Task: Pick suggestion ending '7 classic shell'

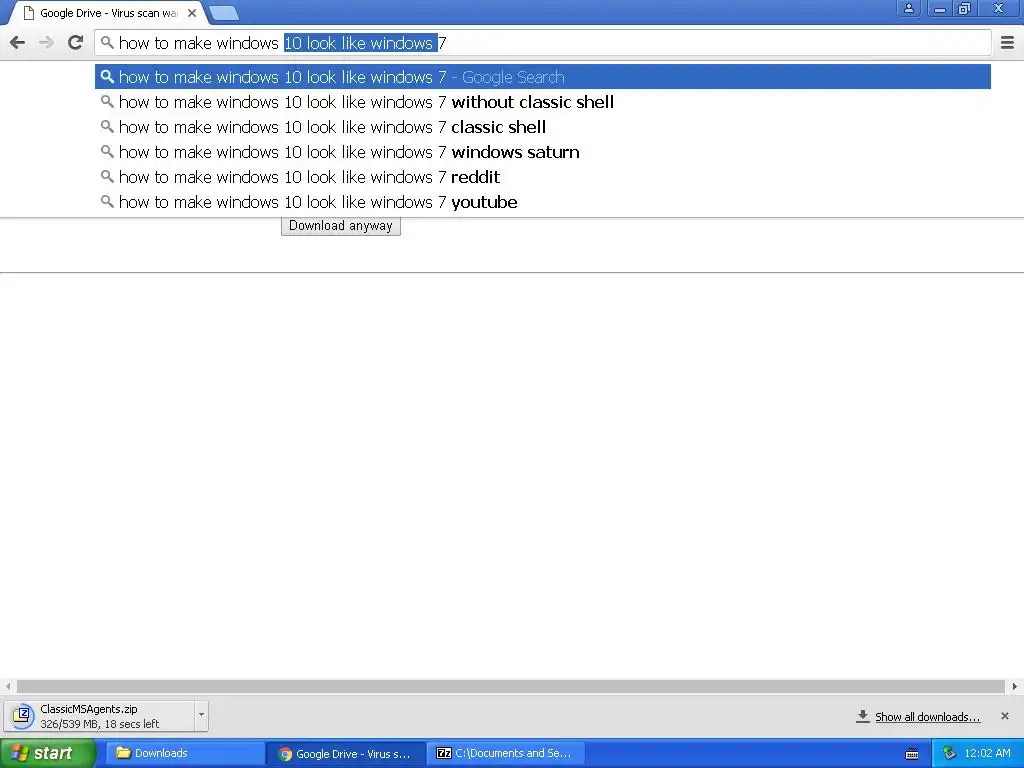Action: 543,127
